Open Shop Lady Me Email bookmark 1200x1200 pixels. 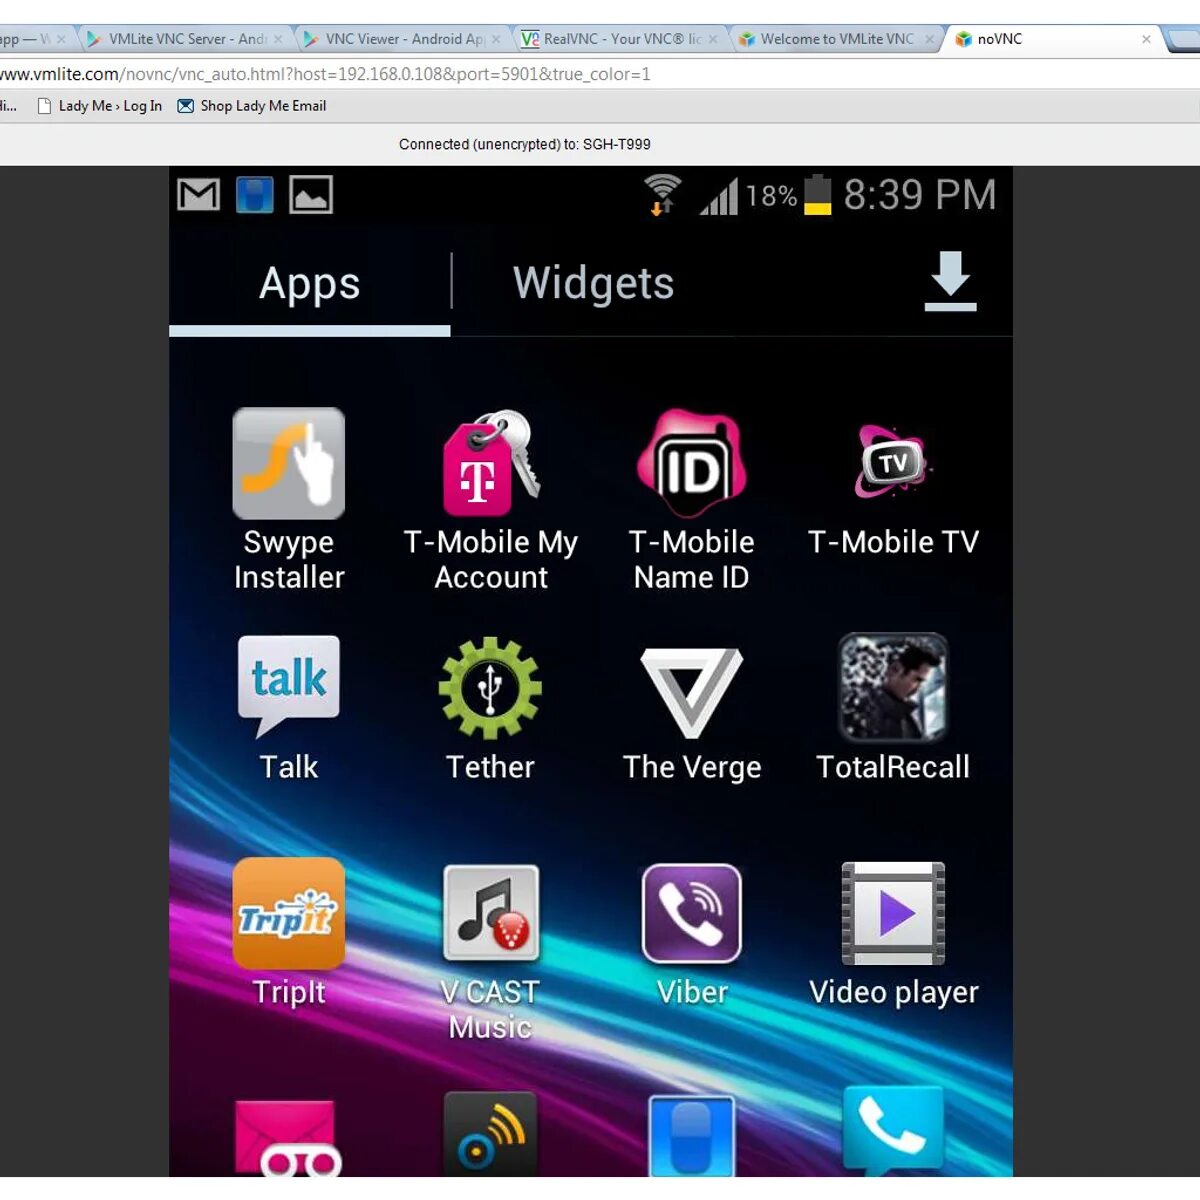[252, 106]
